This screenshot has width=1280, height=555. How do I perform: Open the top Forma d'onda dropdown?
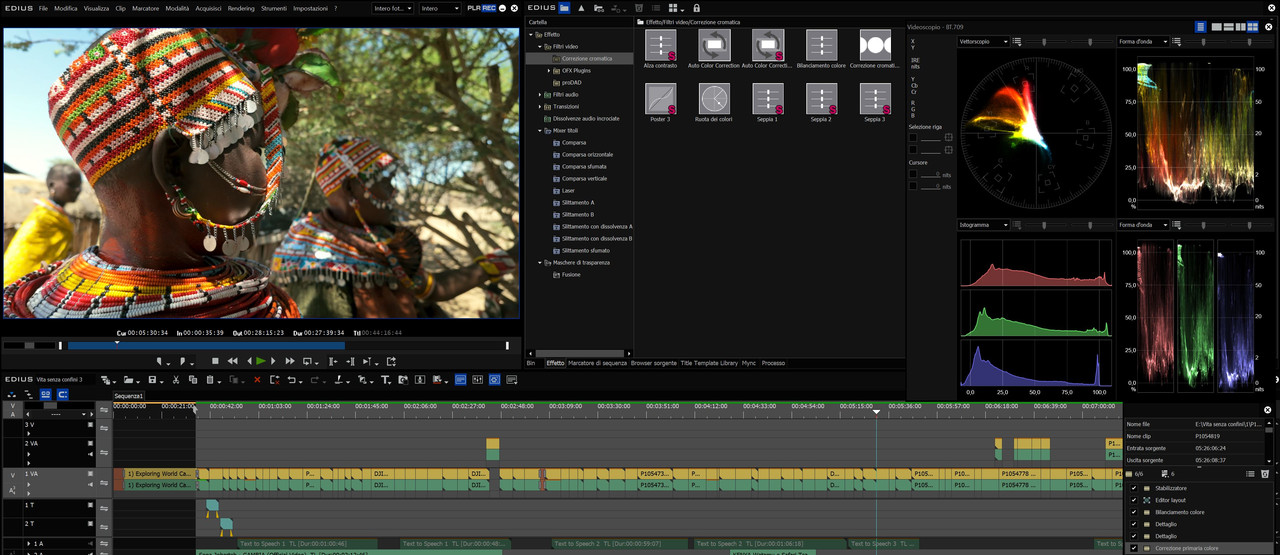1144,42
